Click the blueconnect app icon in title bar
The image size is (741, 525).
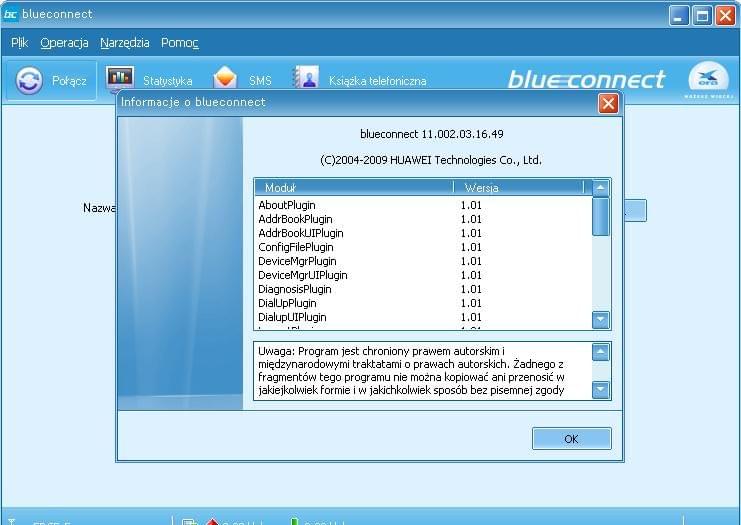[x=12, y=14]
